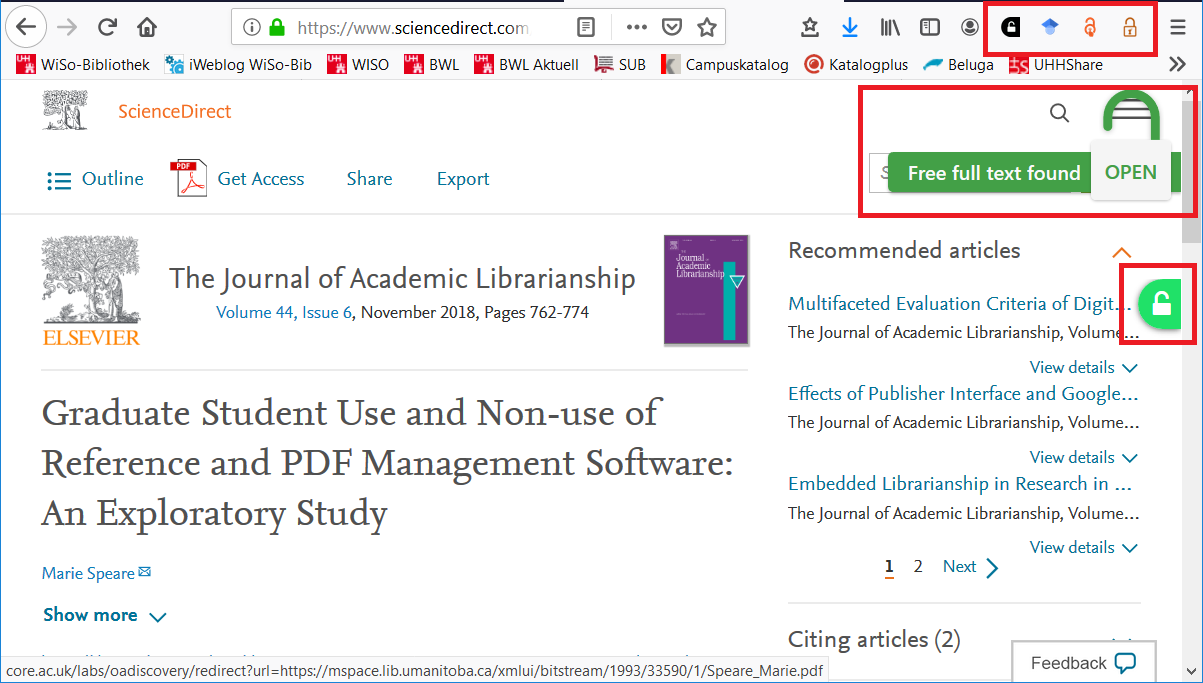Open the WISO bookmark
This screenshot has width=1203, height=683.
pyautogui.click(x=357, y=65)
